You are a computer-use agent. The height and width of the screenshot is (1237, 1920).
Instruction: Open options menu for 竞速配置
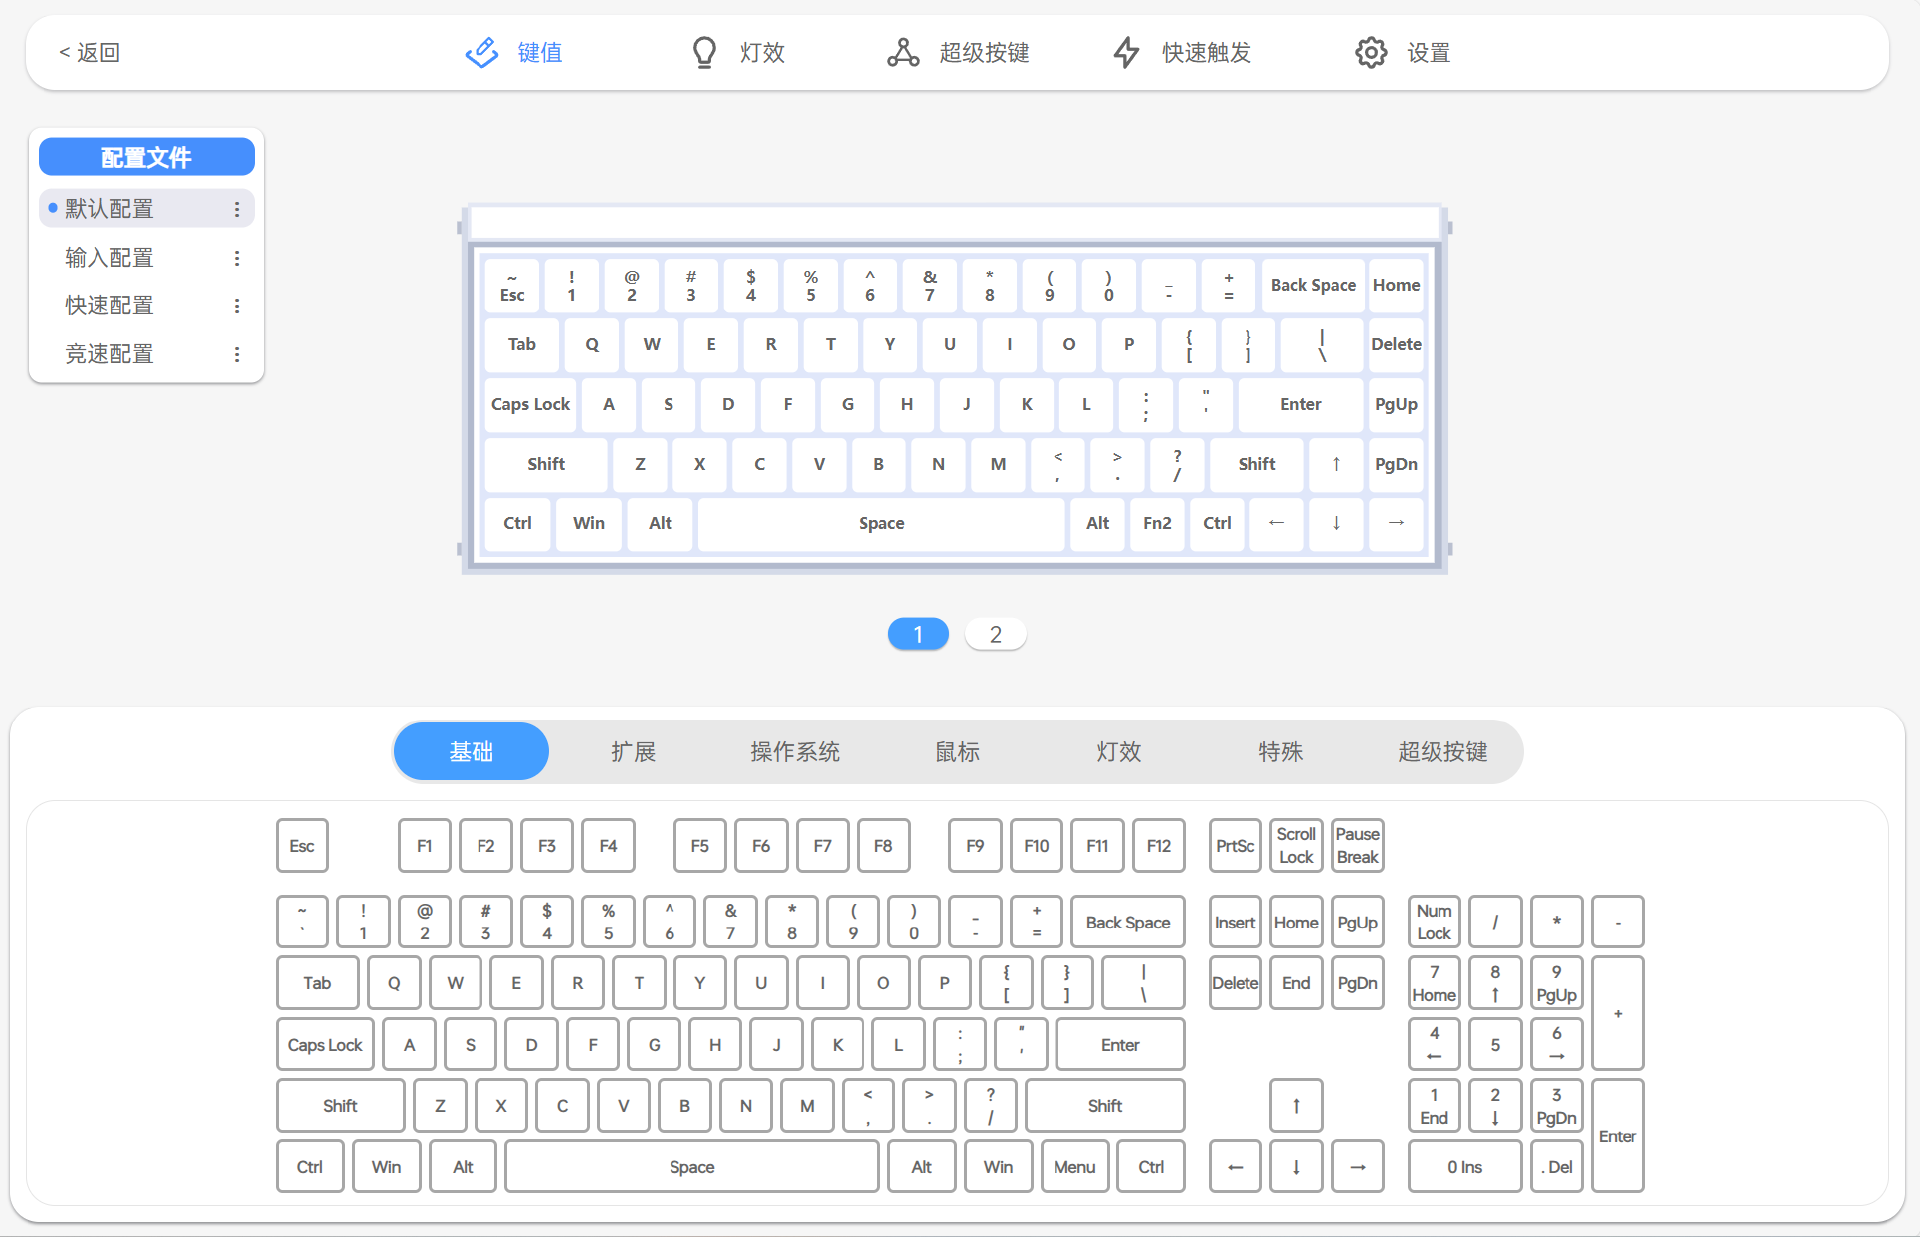[237, 354]
